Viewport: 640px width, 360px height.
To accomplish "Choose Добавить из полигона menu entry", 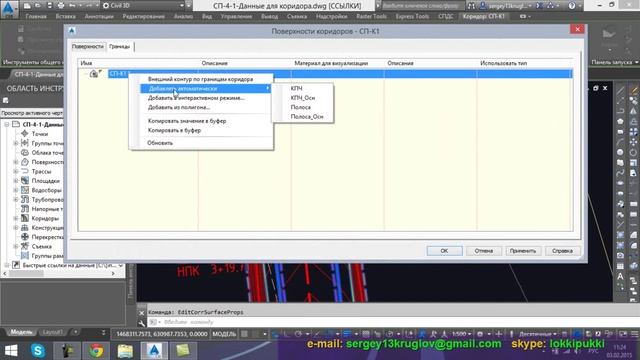I will pos(179,107).
